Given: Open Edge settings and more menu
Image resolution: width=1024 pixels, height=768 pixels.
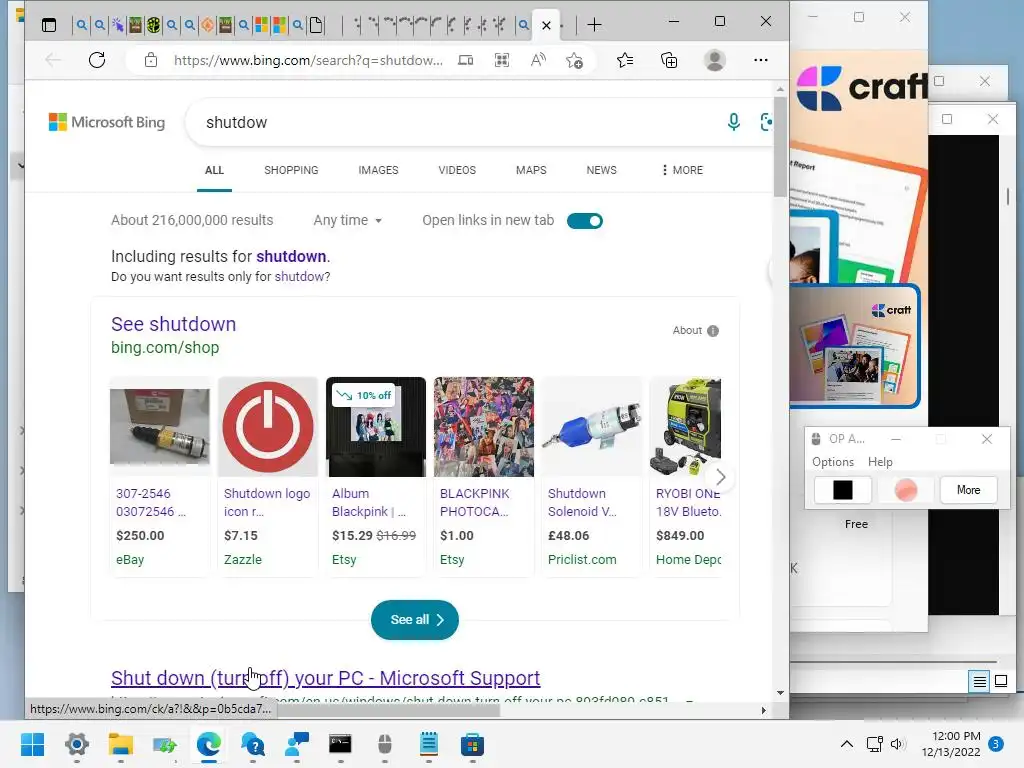Looking at the screenshot, I should pyautogui.click(x=761, y=60).
